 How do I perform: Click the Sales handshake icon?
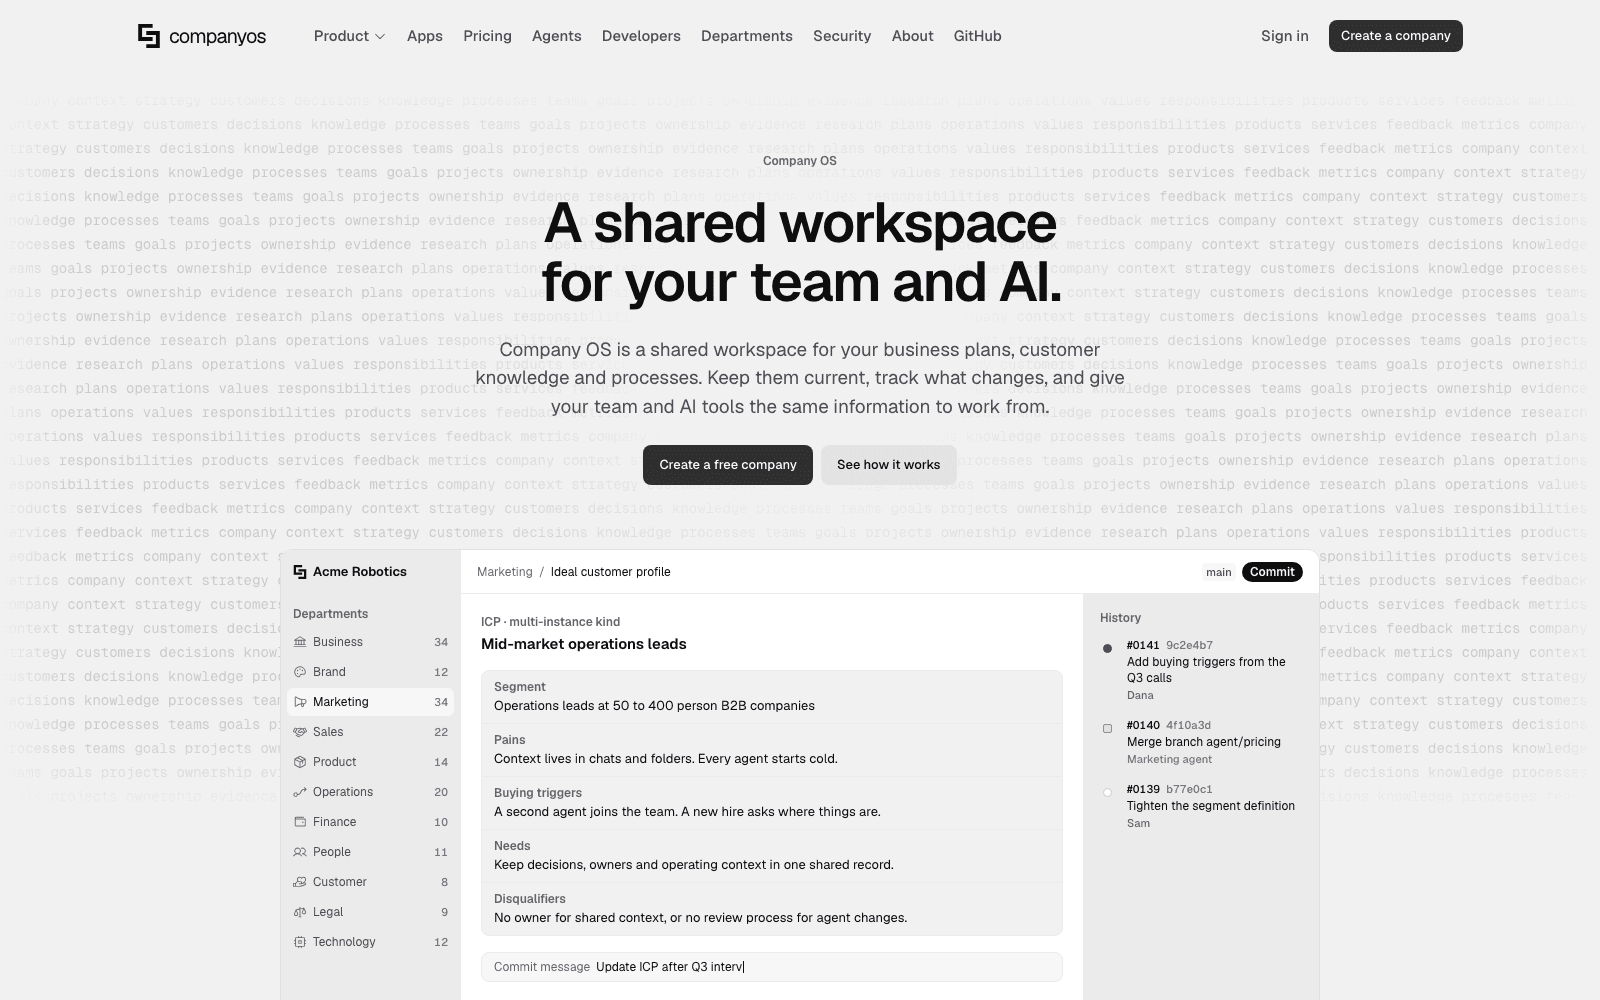pos(300,732)
